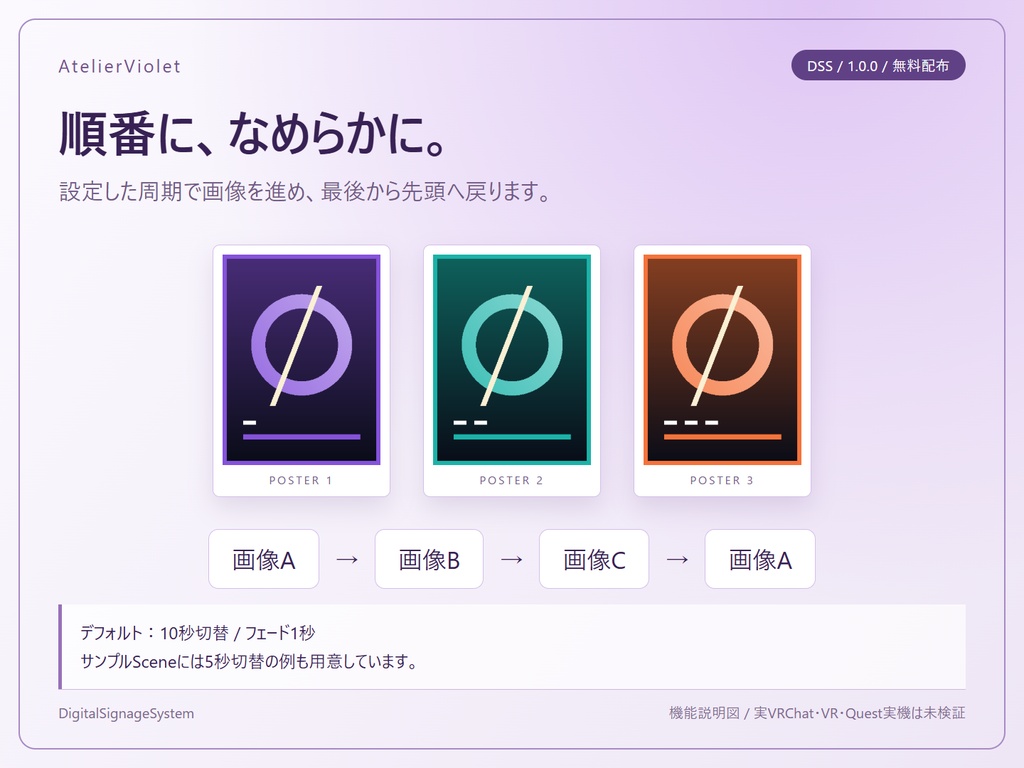Click the teal ring symbol in Poster 2

tap(511, 345)
